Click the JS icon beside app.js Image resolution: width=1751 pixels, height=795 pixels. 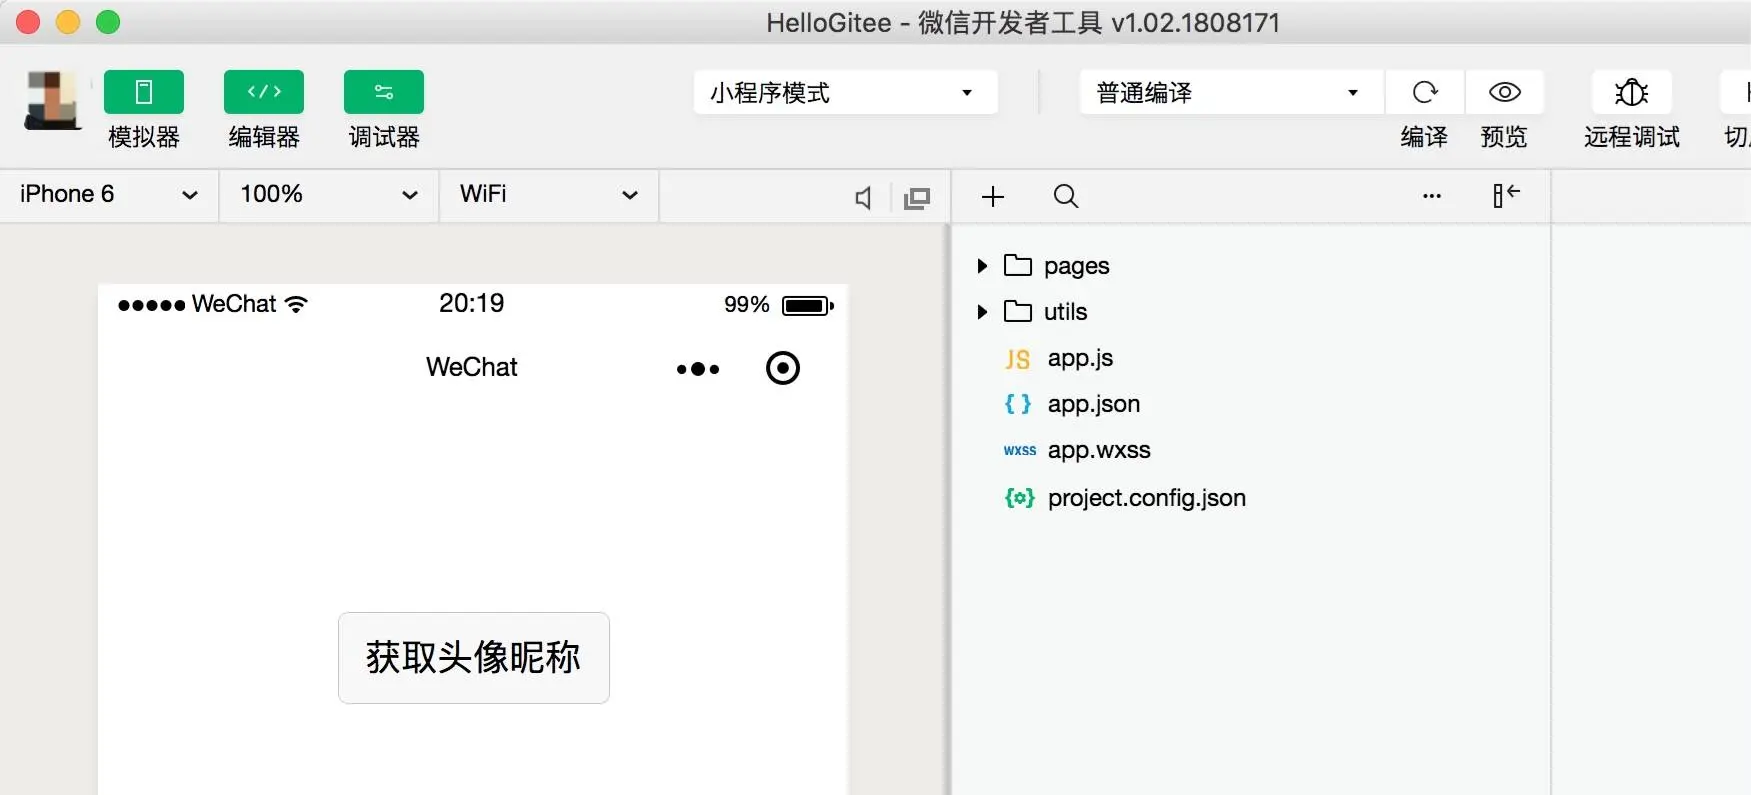coord(1018,360)
